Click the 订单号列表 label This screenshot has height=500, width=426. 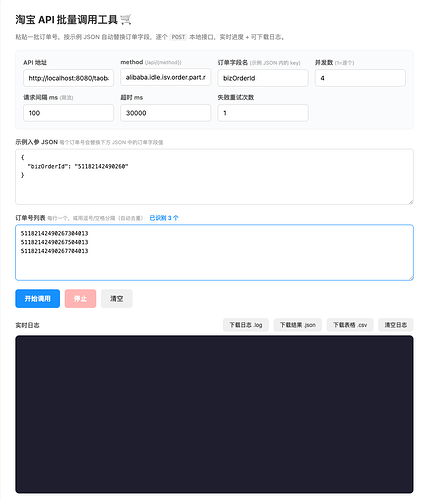30,218
